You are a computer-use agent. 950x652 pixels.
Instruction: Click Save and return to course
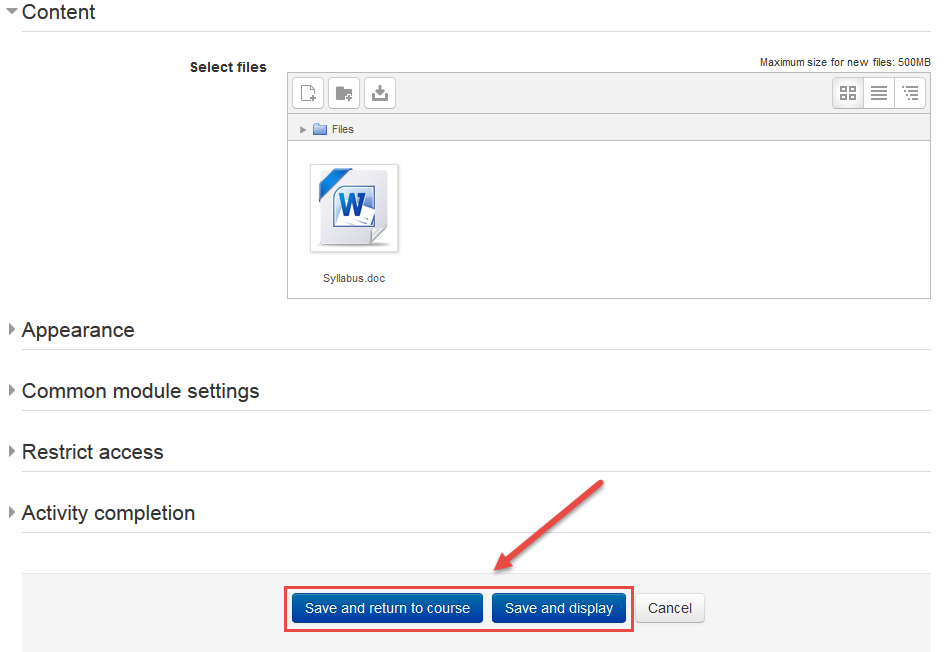click(387, 608)
